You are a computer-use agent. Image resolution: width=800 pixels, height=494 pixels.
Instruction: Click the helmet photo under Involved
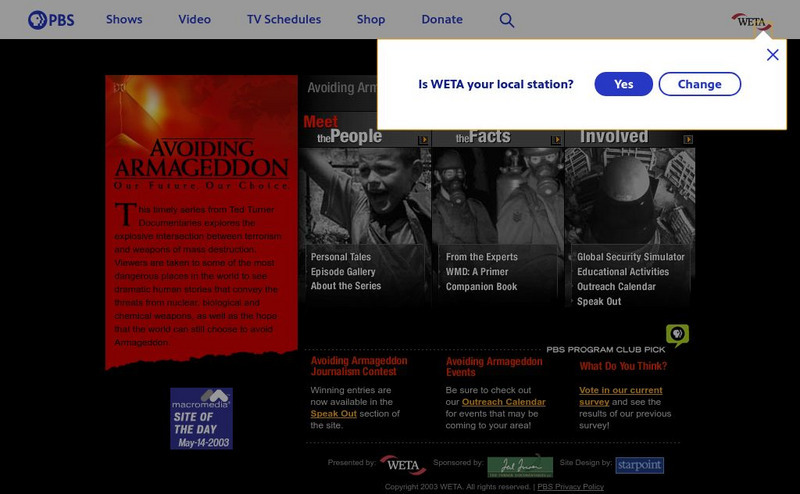point(630,195)
